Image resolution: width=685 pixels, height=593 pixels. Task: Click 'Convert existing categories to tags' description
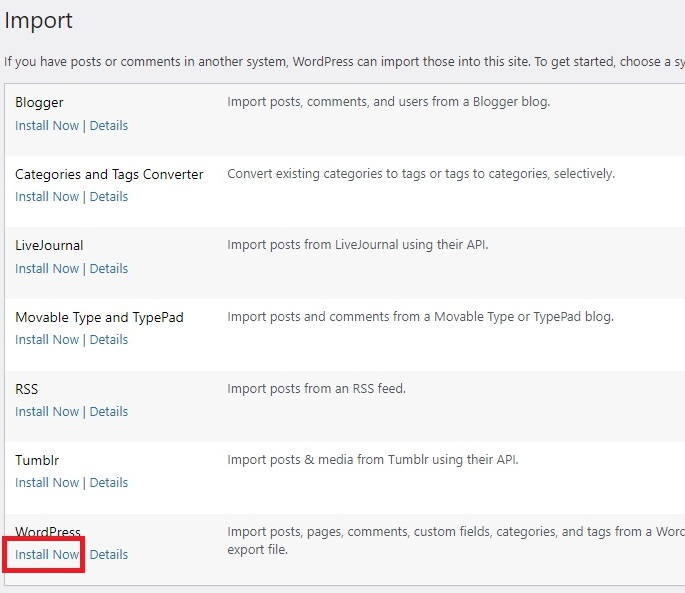click(421, 173)
